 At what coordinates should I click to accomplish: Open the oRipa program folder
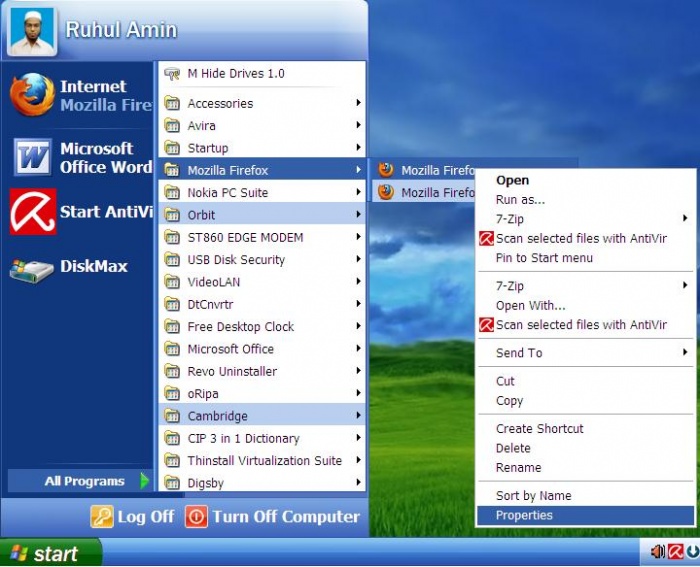pyautogui.click(x=262, y=393)
